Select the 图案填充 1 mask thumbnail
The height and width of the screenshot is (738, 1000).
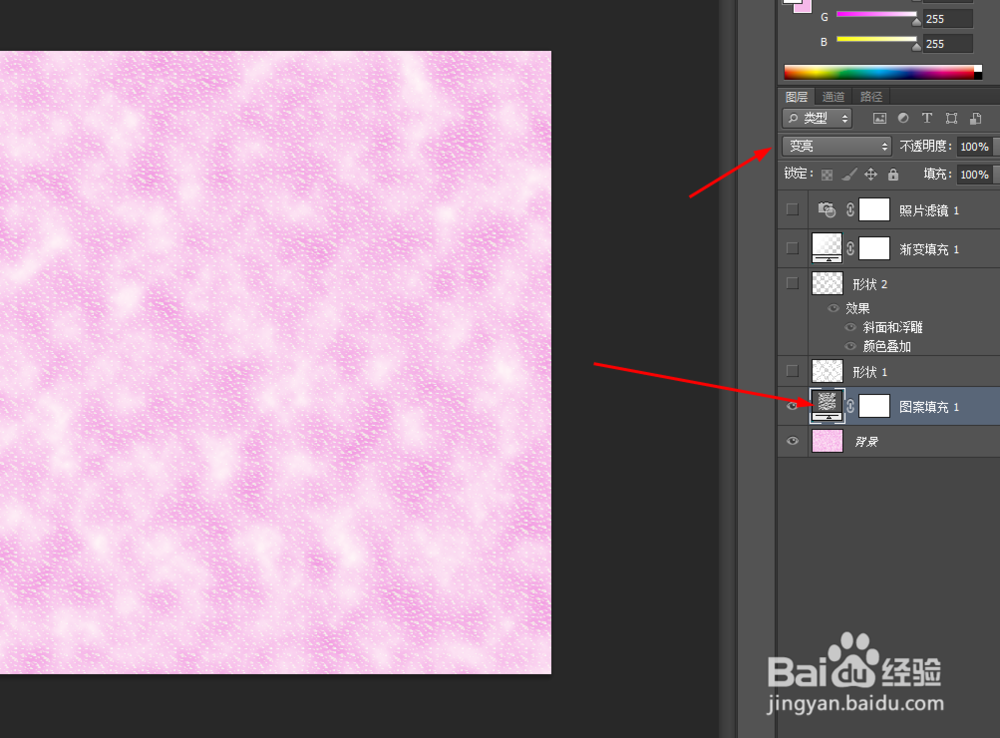[874, 406]
